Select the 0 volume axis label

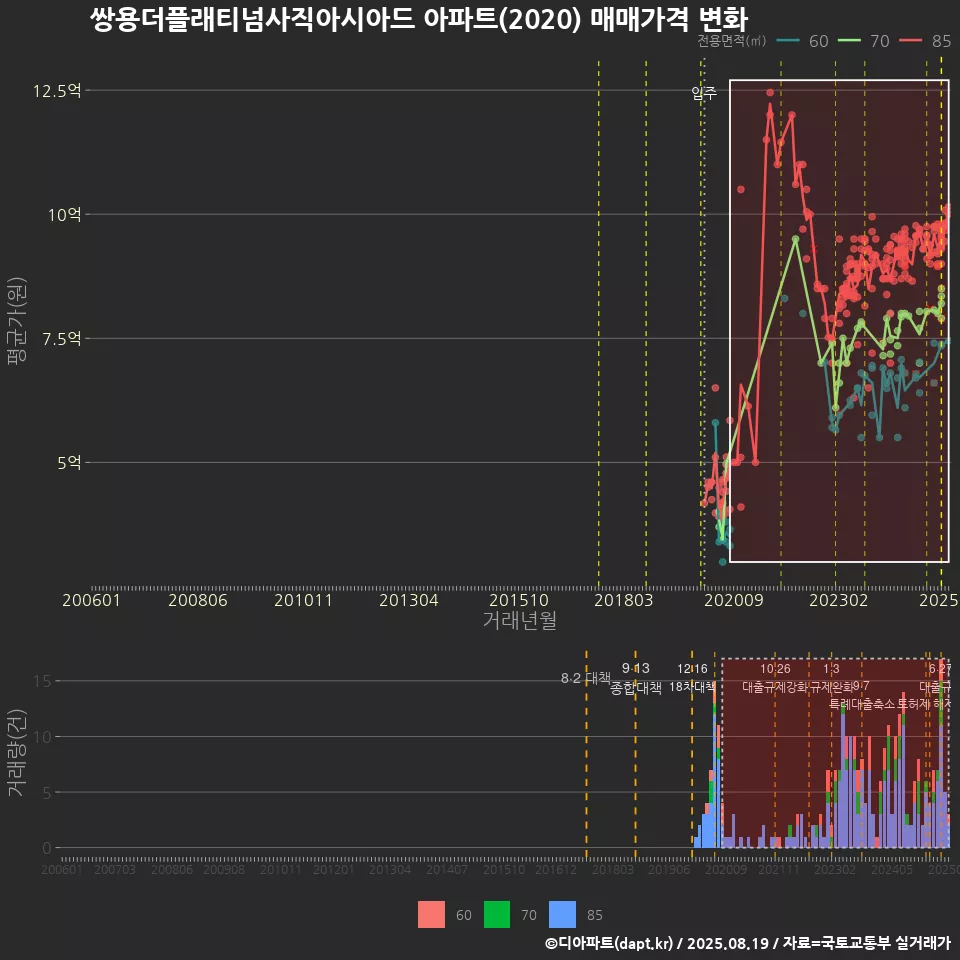coord(47,849)
